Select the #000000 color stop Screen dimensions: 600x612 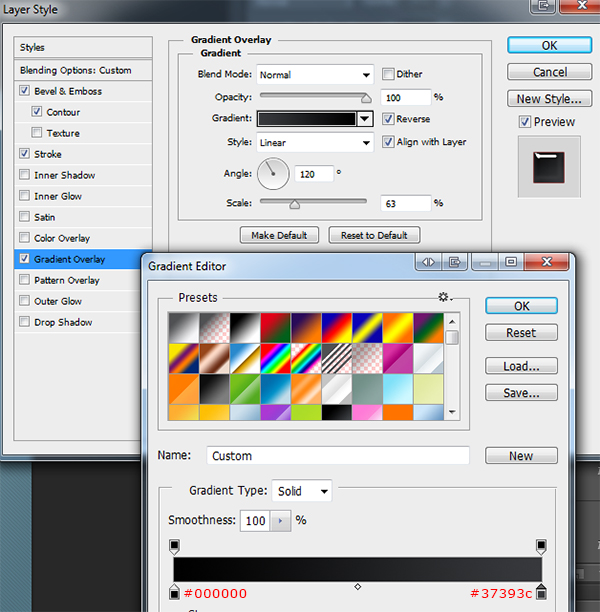(174, 592)
